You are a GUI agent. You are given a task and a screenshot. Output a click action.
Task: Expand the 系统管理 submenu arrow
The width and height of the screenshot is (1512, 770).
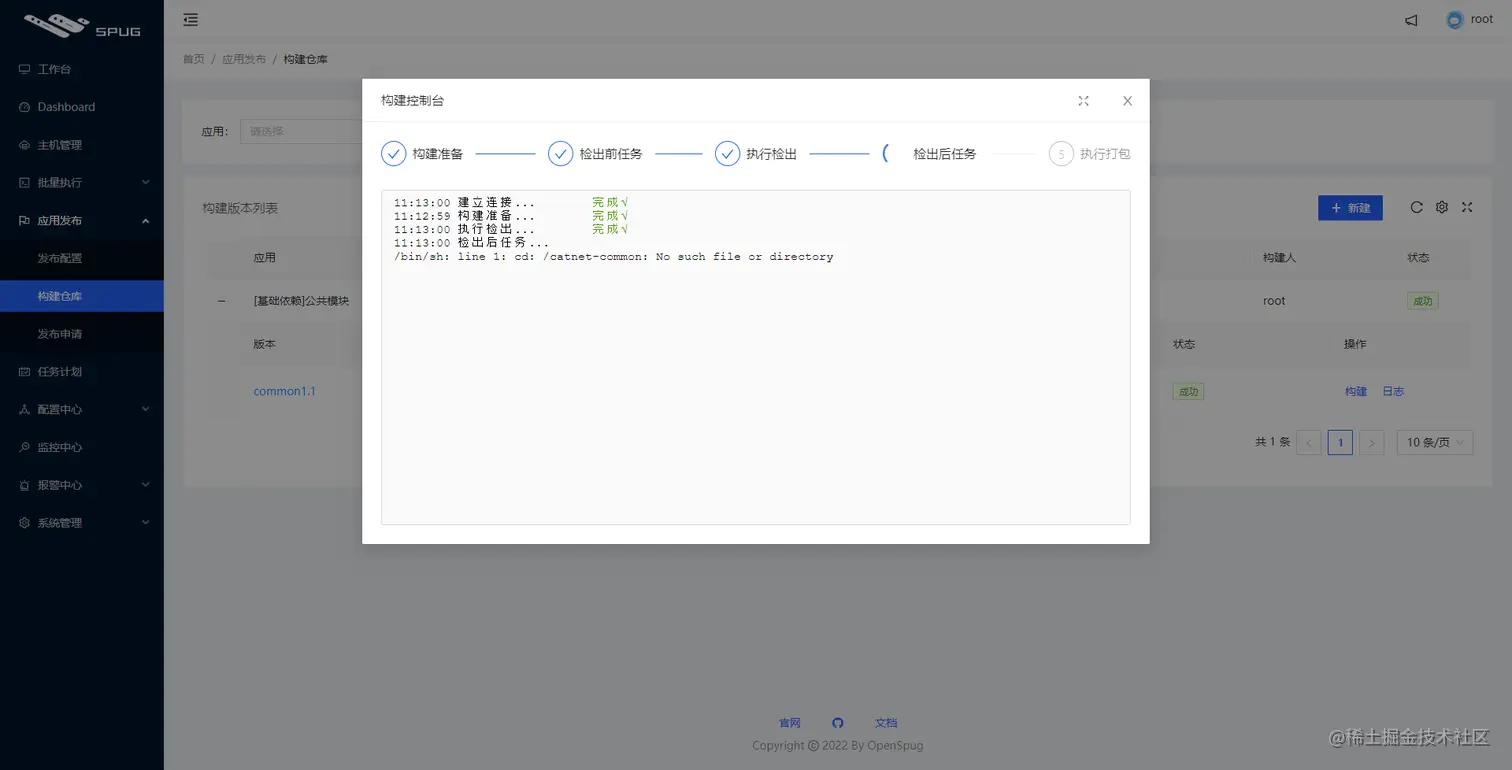[145, 523]
